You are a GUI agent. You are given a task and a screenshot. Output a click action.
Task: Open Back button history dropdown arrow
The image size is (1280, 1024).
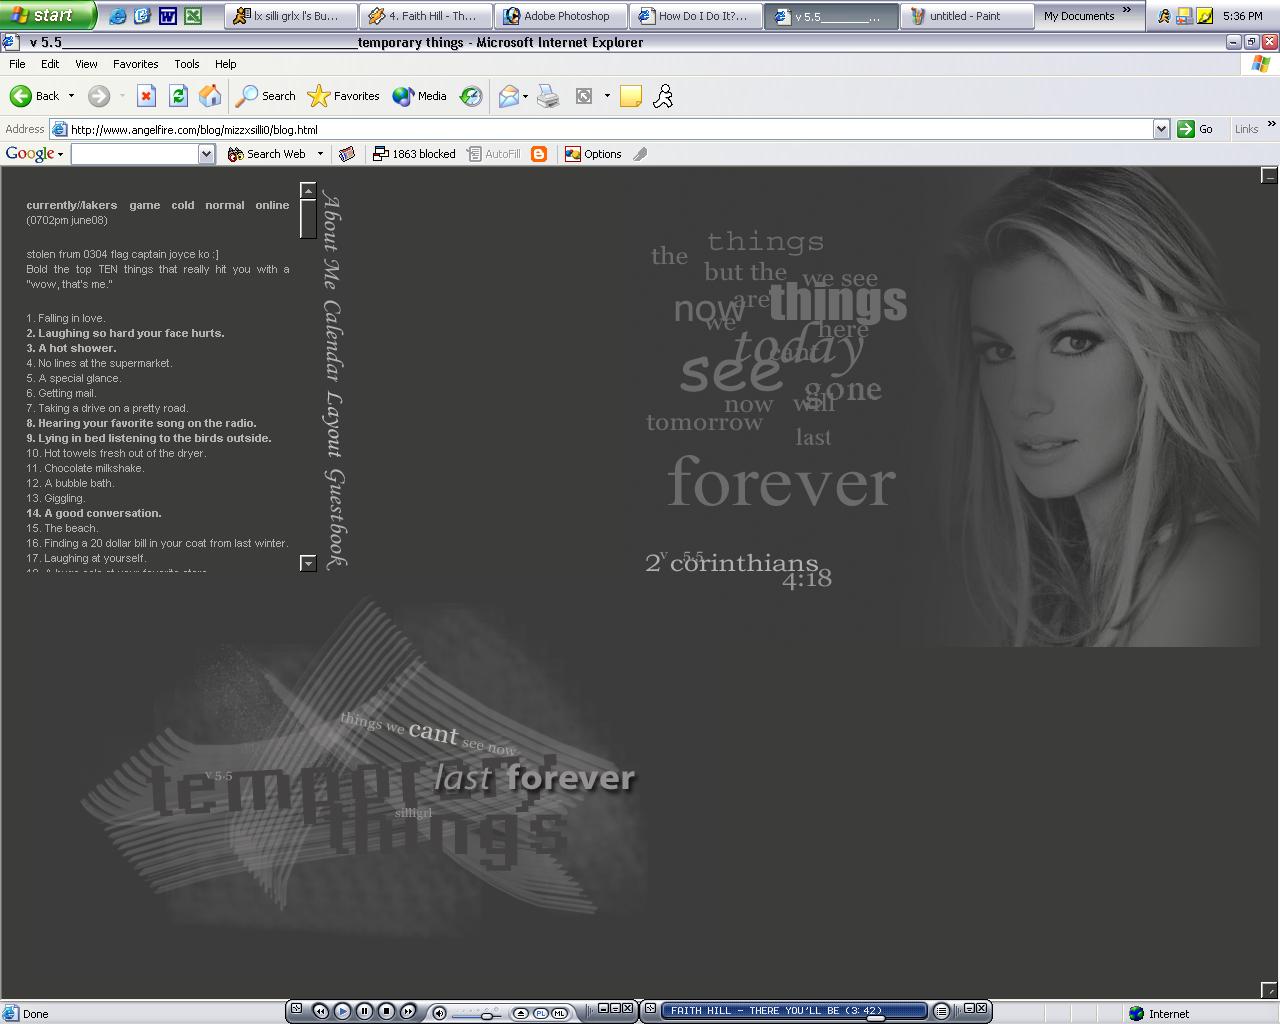point(71,96)
